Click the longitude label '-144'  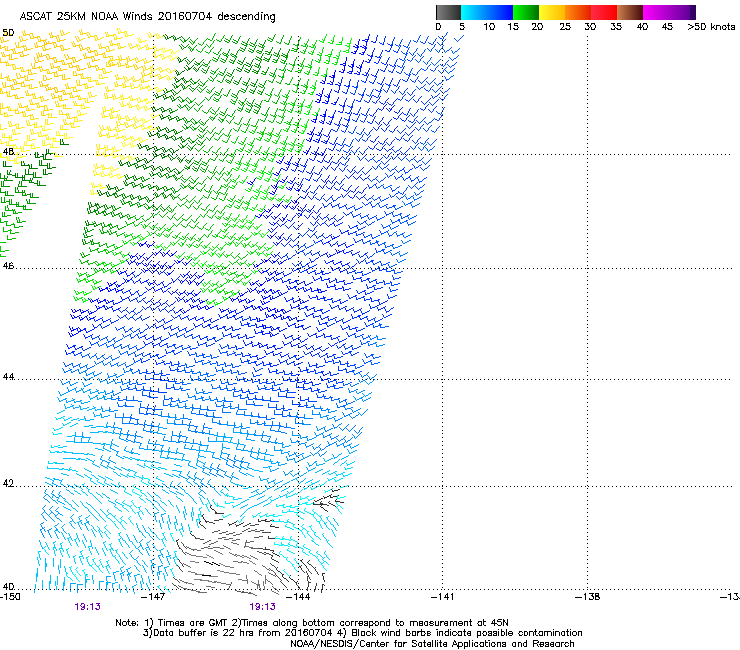pos(299,597)
